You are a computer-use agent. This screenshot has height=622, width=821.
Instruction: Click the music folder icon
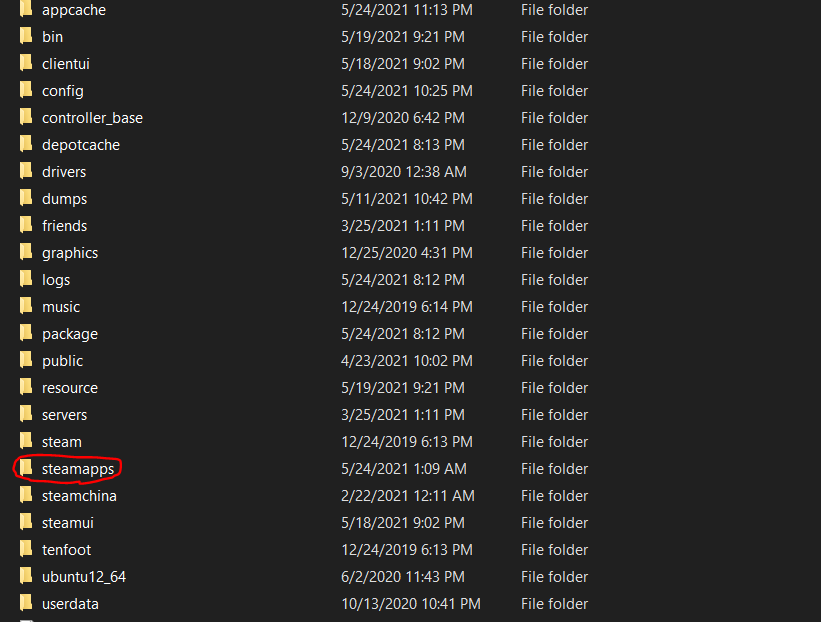[x=26, y=307]
